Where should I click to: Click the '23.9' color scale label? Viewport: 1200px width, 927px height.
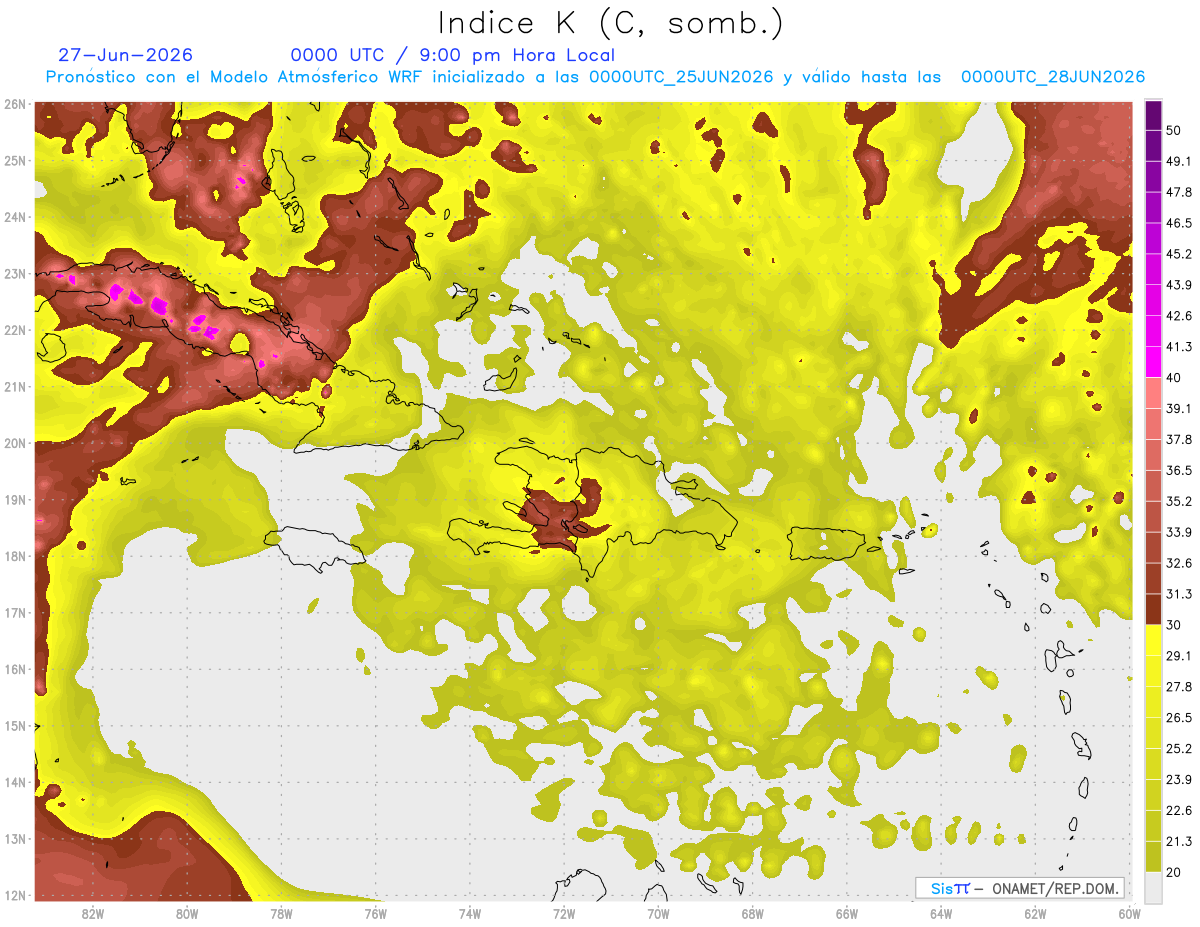tap(1179, 780)
